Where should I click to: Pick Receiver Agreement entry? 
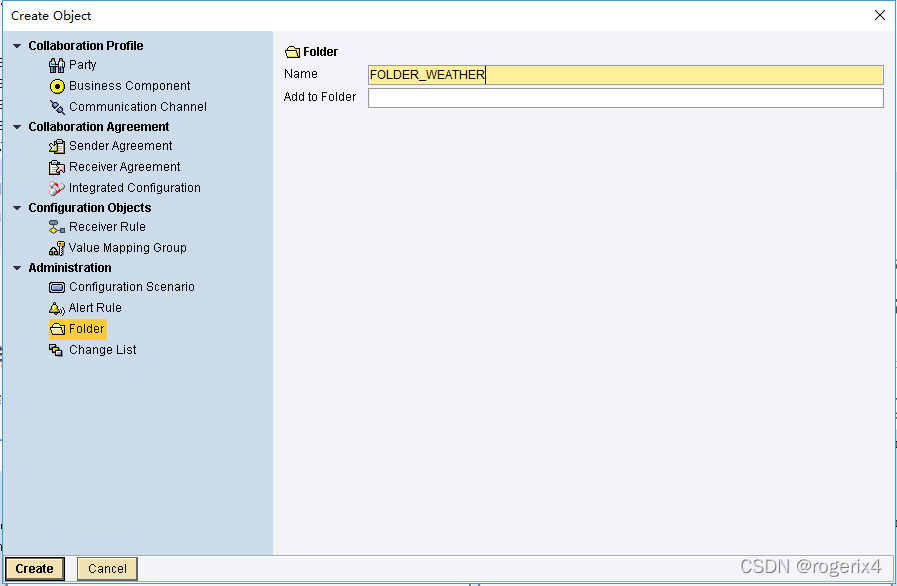pyautogui.click(x=124, y=167)
